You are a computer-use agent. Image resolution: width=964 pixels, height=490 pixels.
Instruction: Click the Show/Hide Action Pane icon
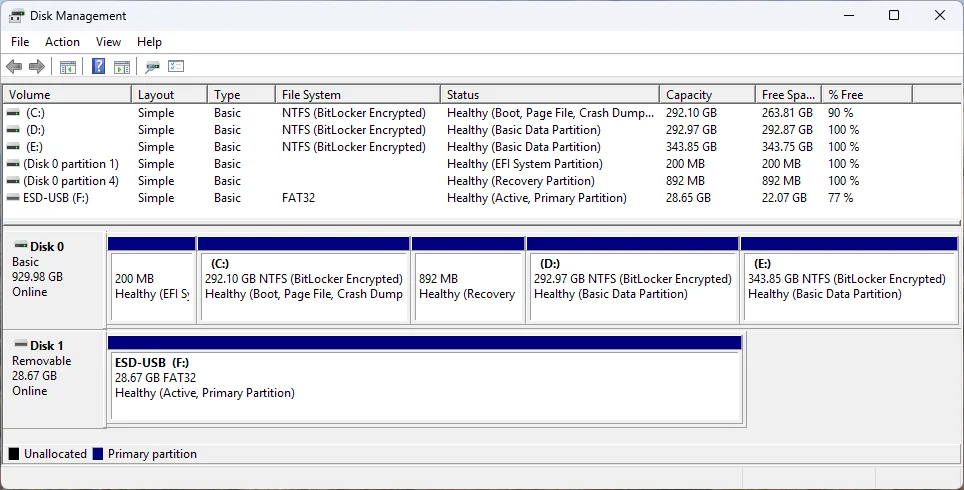[122, 66]
